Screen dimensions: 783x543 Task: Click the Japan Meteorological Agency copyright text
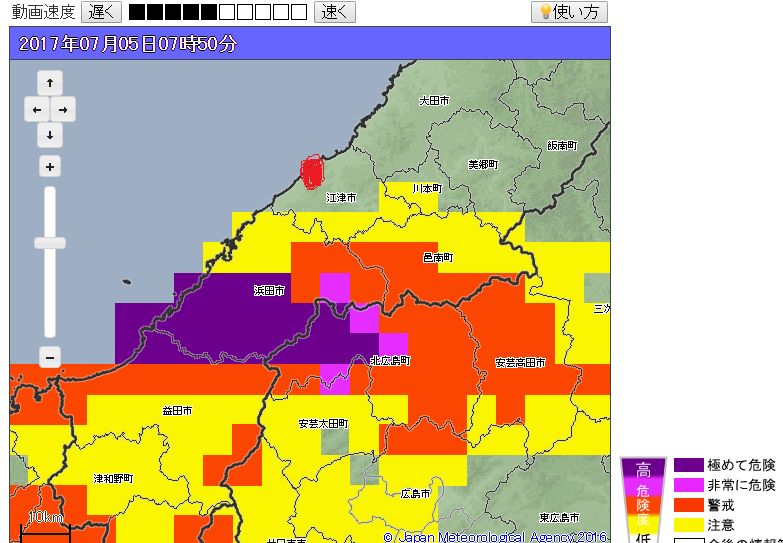point(495,537)
